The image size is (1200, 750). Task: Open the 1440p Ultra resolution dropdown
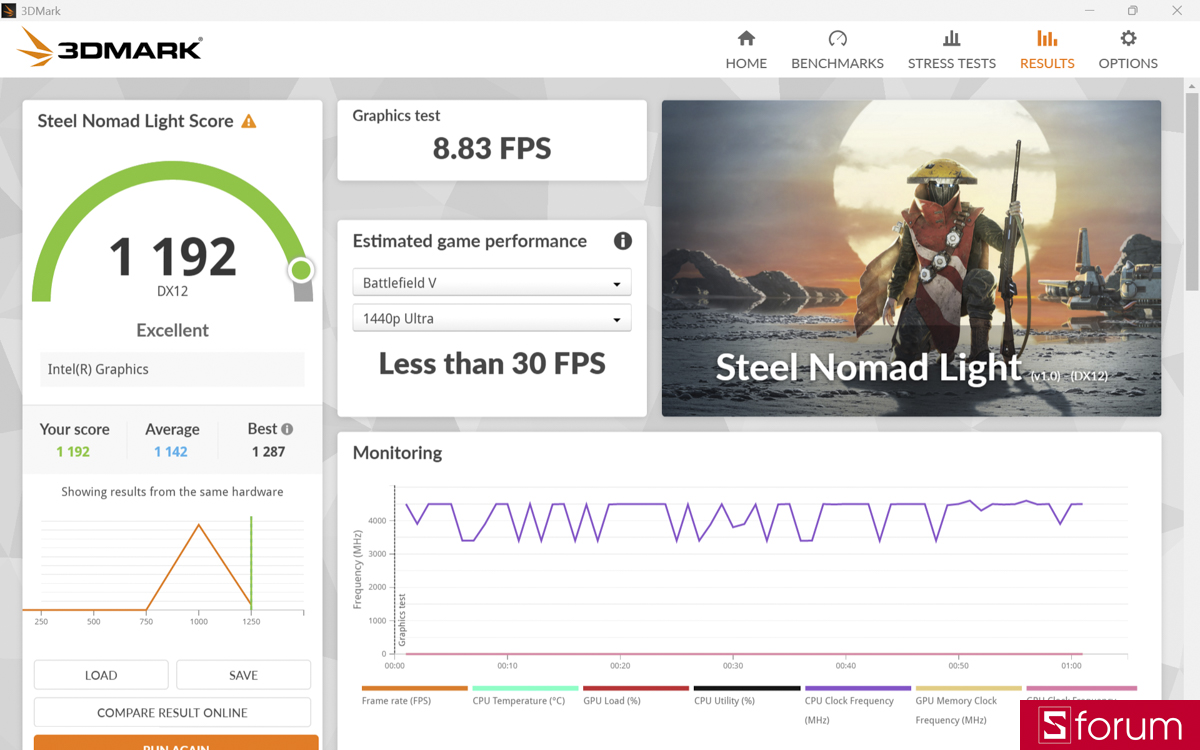pyautogui.click(x=492, y=319)
